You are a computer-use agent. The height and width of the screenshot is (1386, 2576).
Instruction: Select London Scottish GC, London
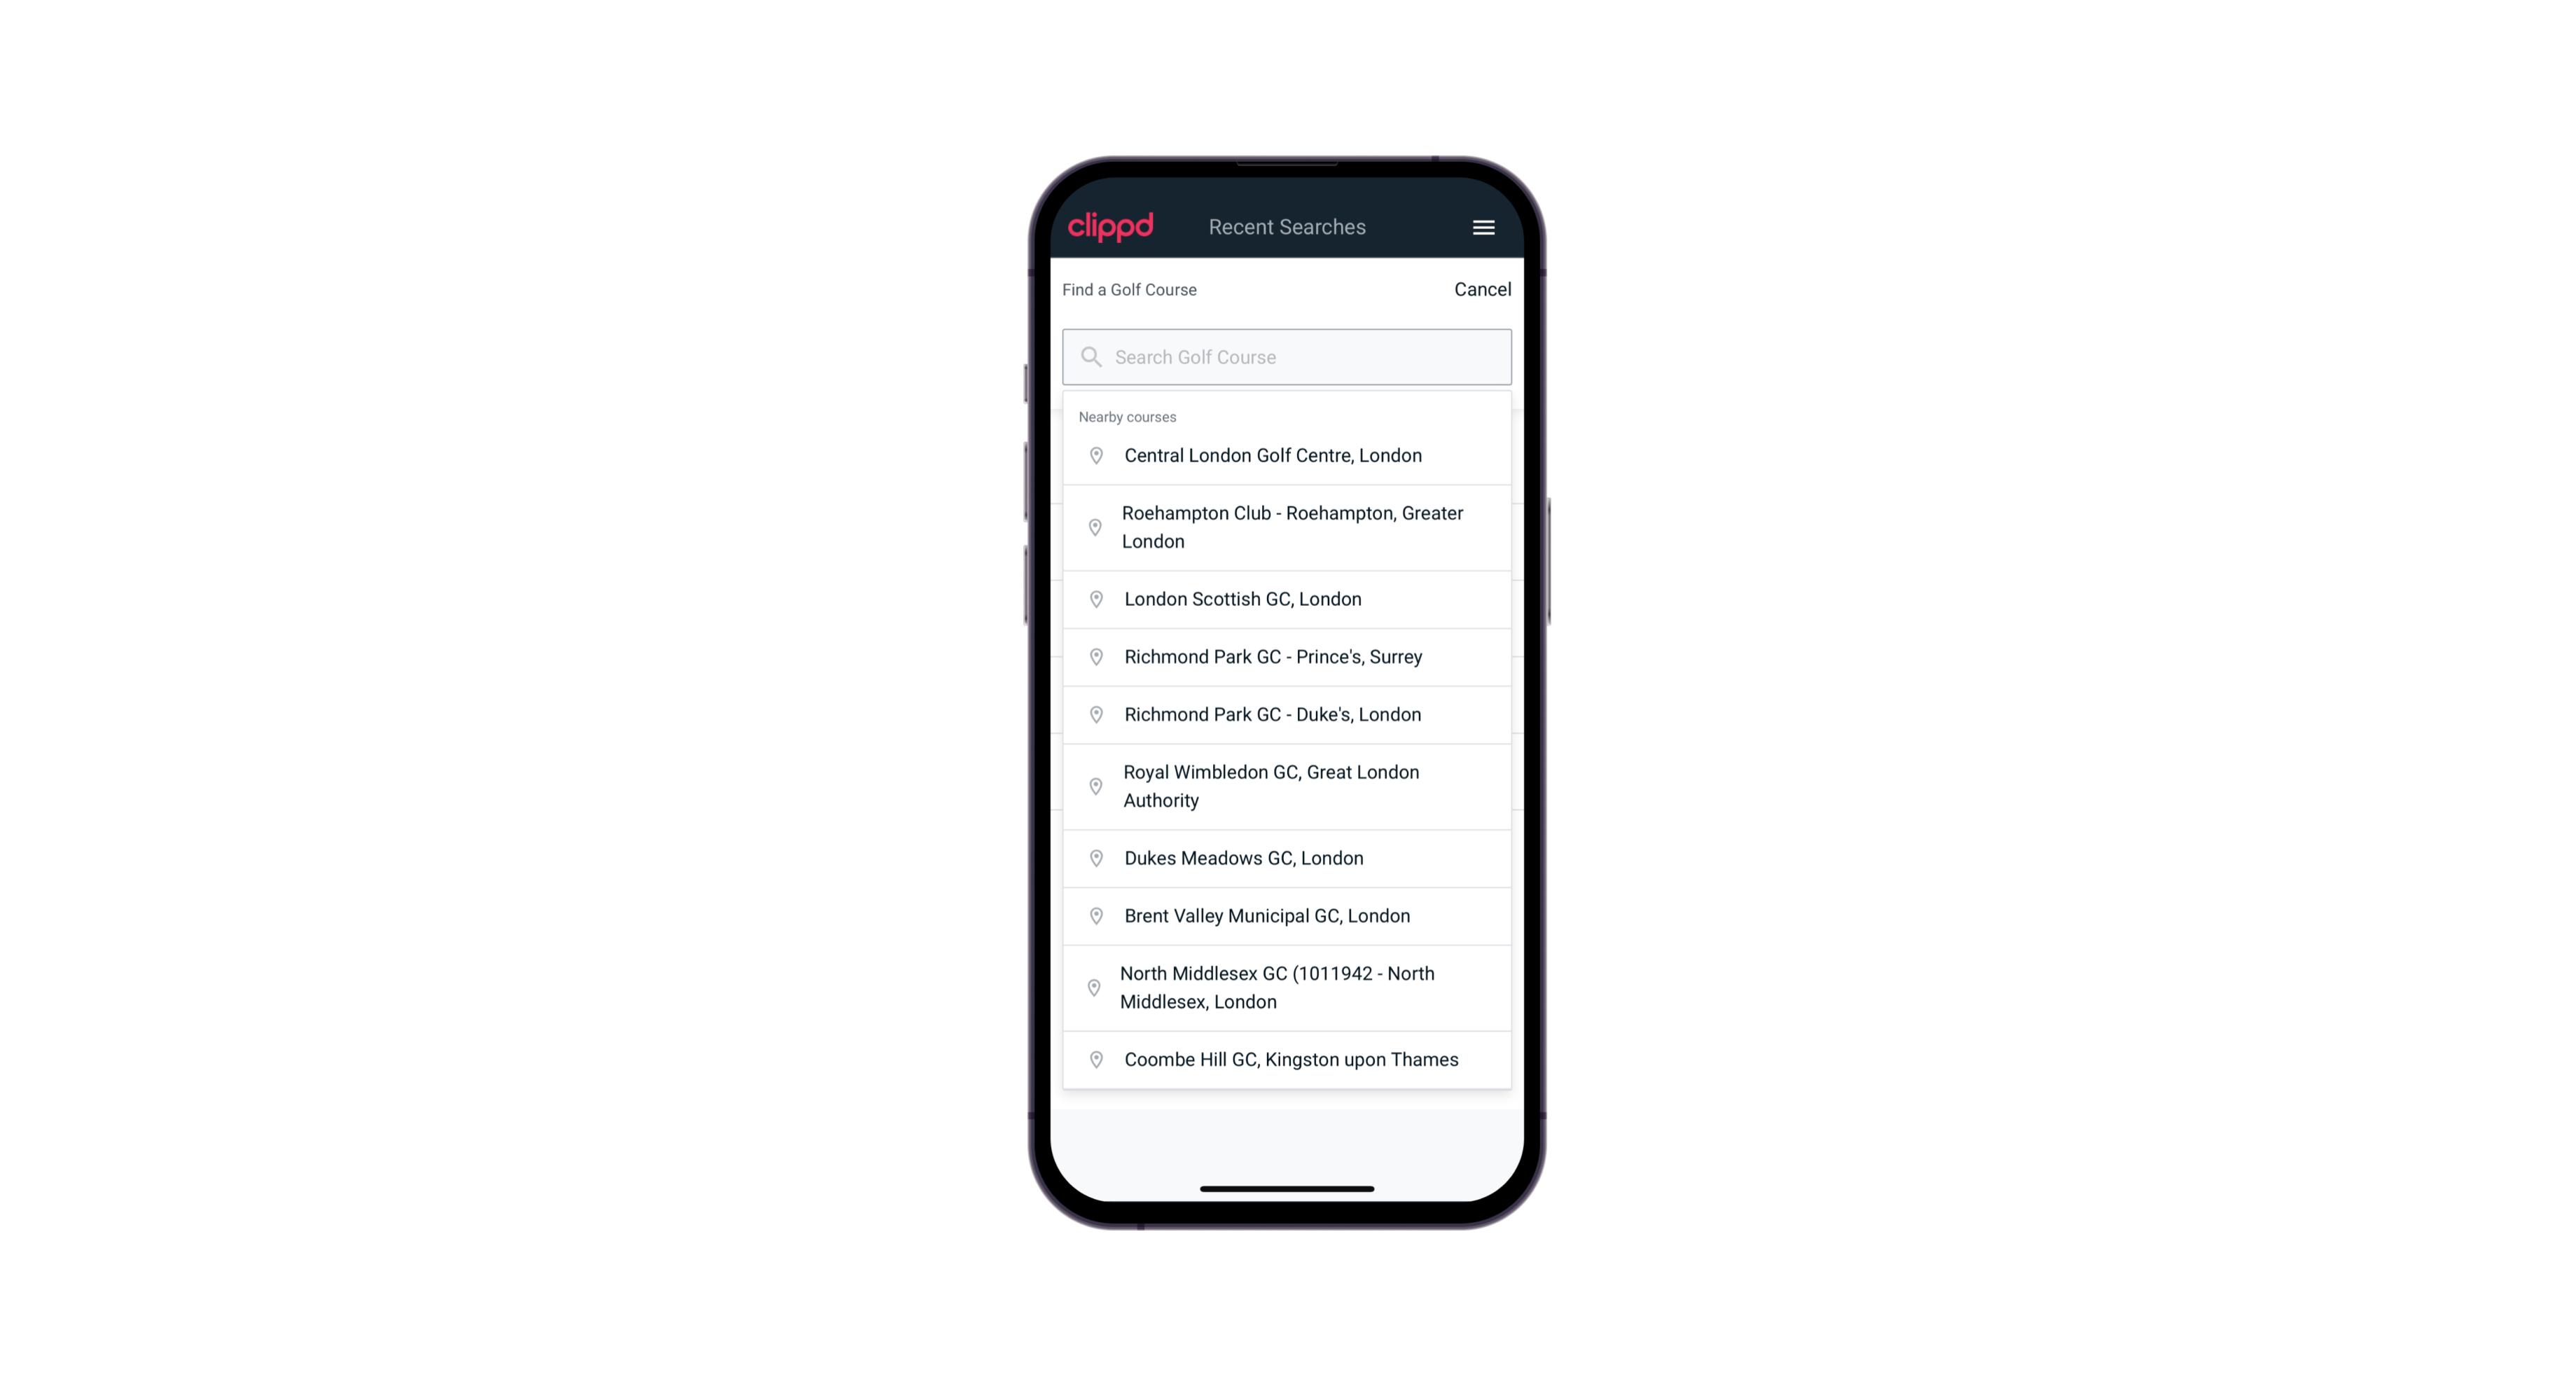coord(1287,599)
